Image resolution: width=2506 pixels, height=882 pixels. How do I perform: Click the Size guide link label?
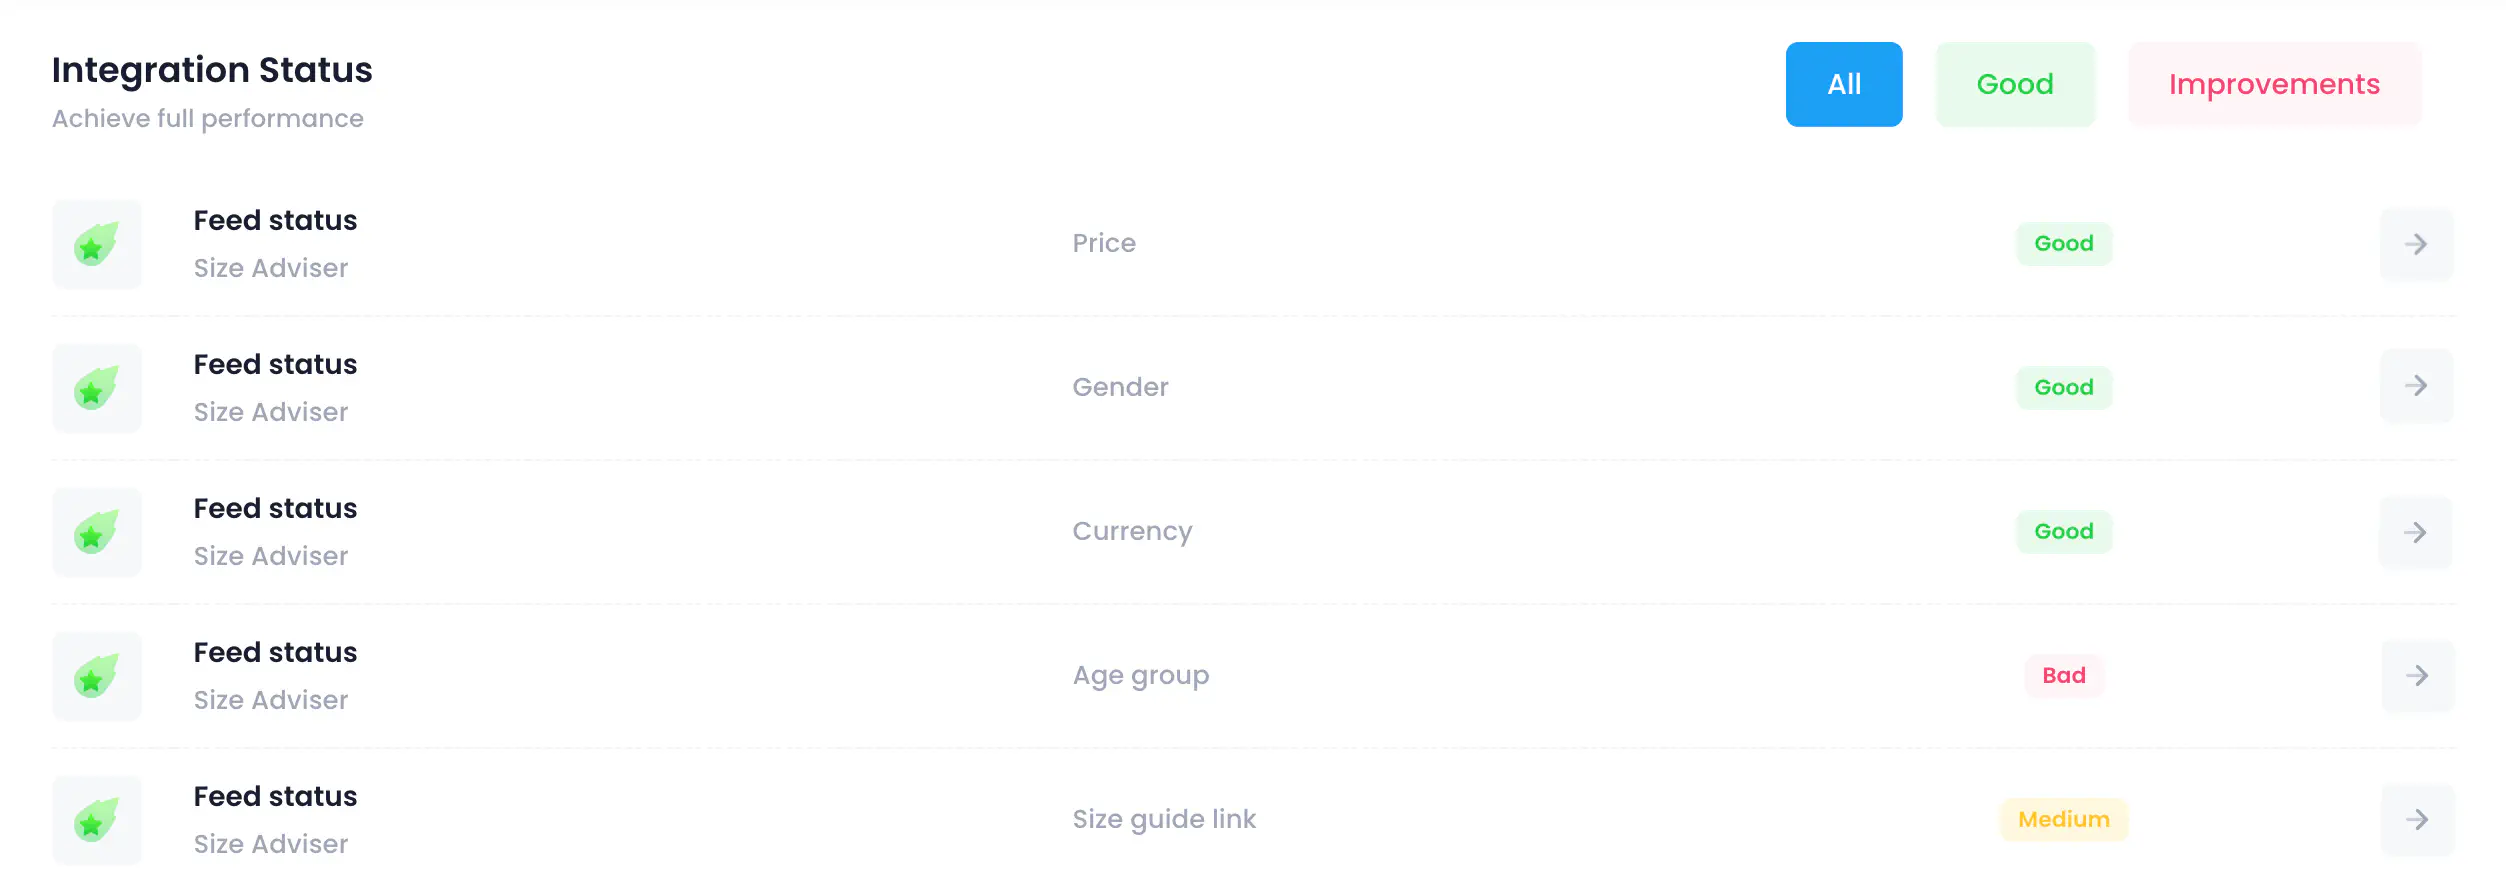coord(1164,820)
